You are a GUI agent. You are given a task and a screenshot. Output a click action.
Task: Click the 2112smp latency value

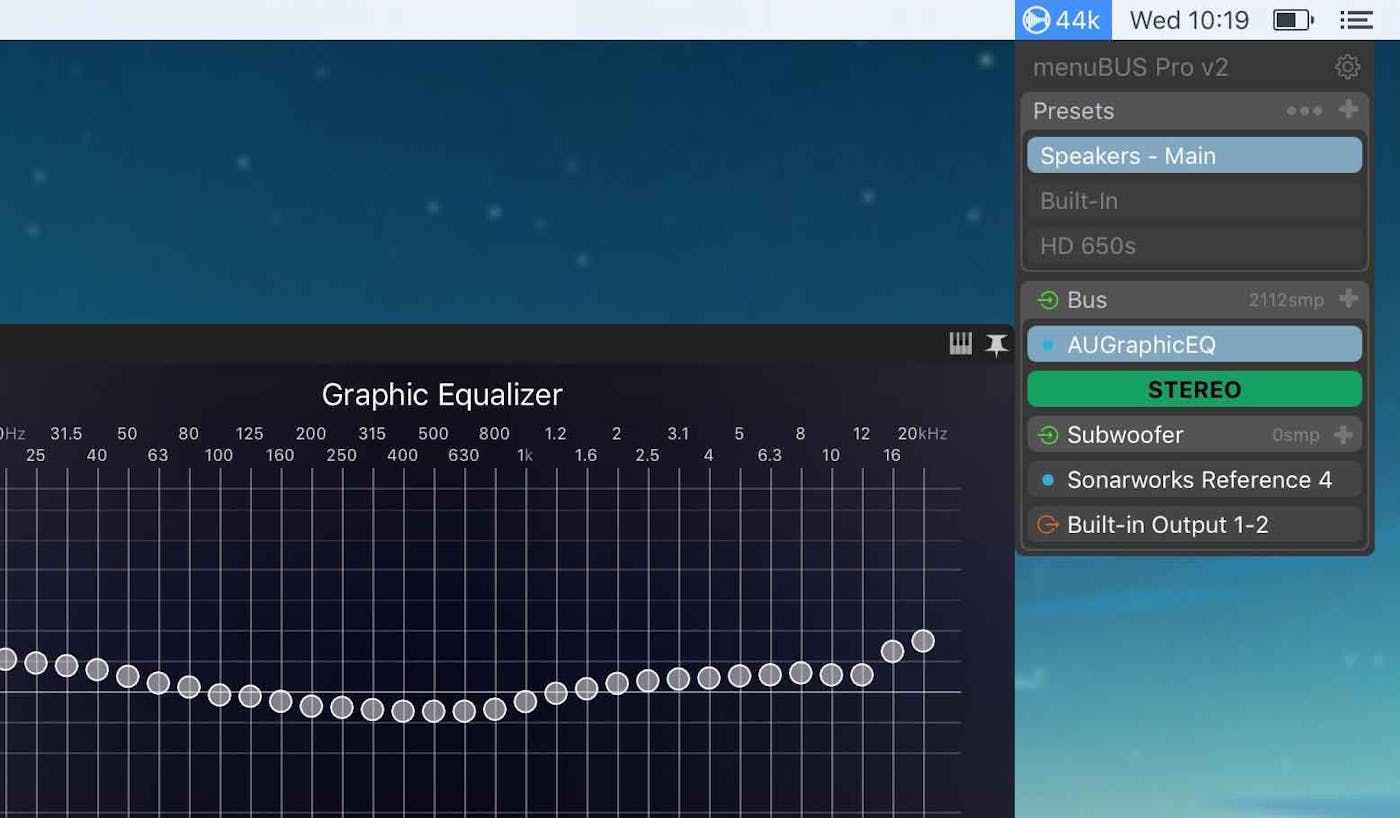(x=1286, y=300)
